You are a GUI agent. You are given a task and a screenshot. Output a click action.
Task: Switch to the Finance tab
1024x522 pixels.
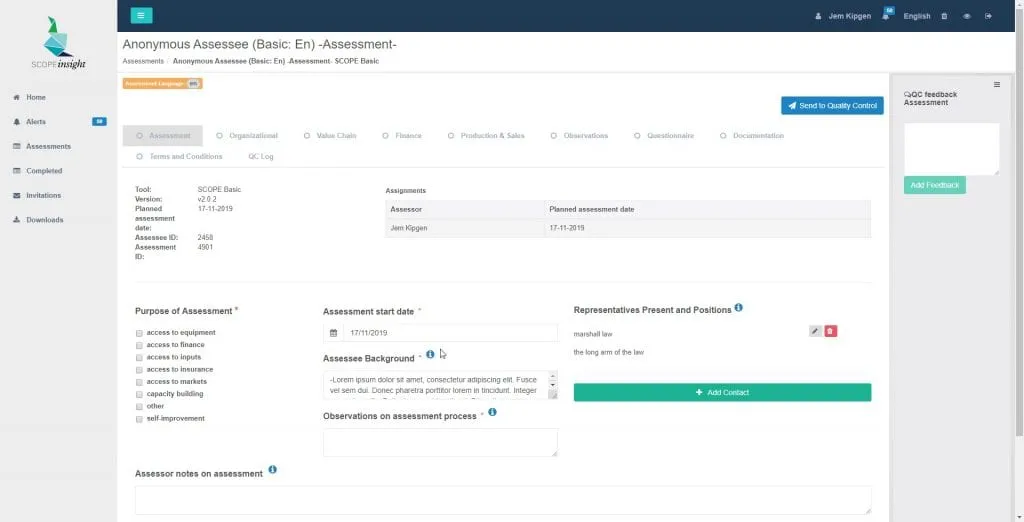pos(402,136)
